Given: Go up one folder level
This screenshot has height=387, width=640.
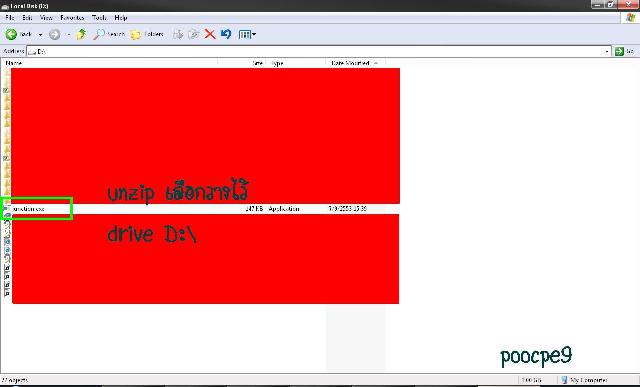Looking at the screenshot, I should [81, 34].
